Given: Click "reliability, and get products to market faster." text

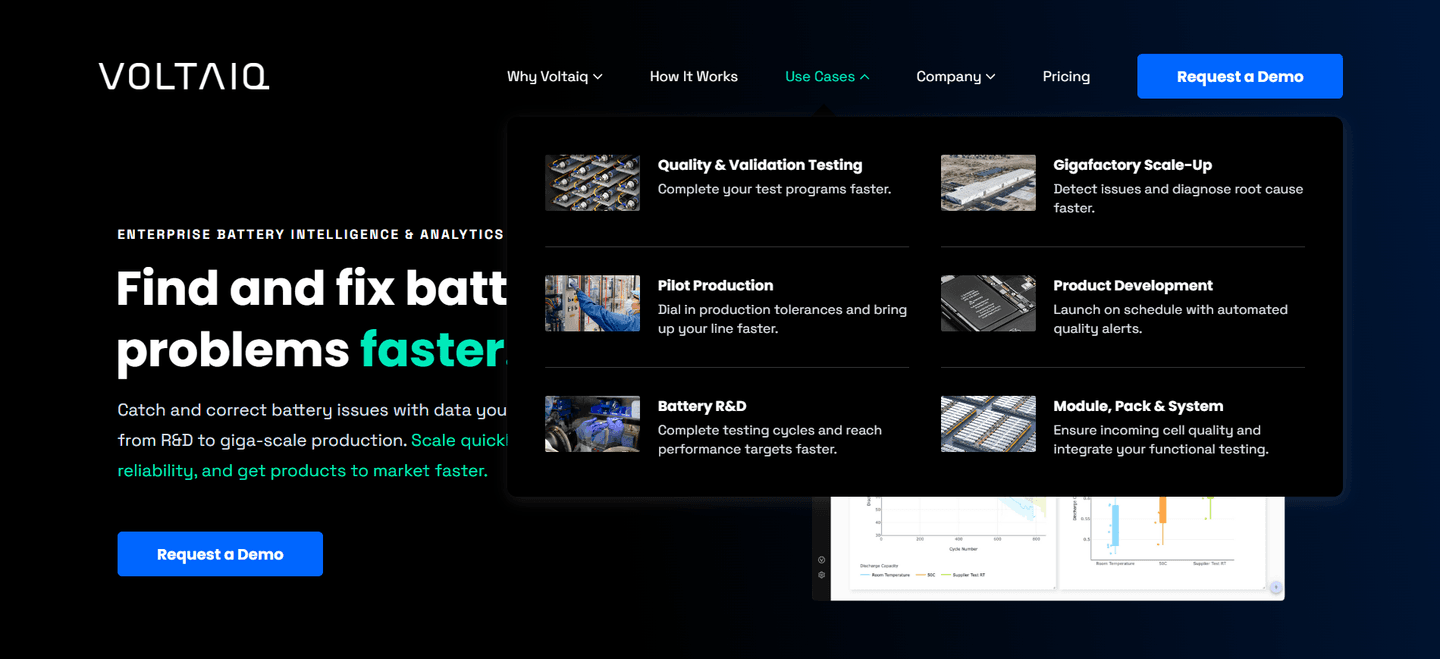Looking at the screenshot, I should (302, 470).
